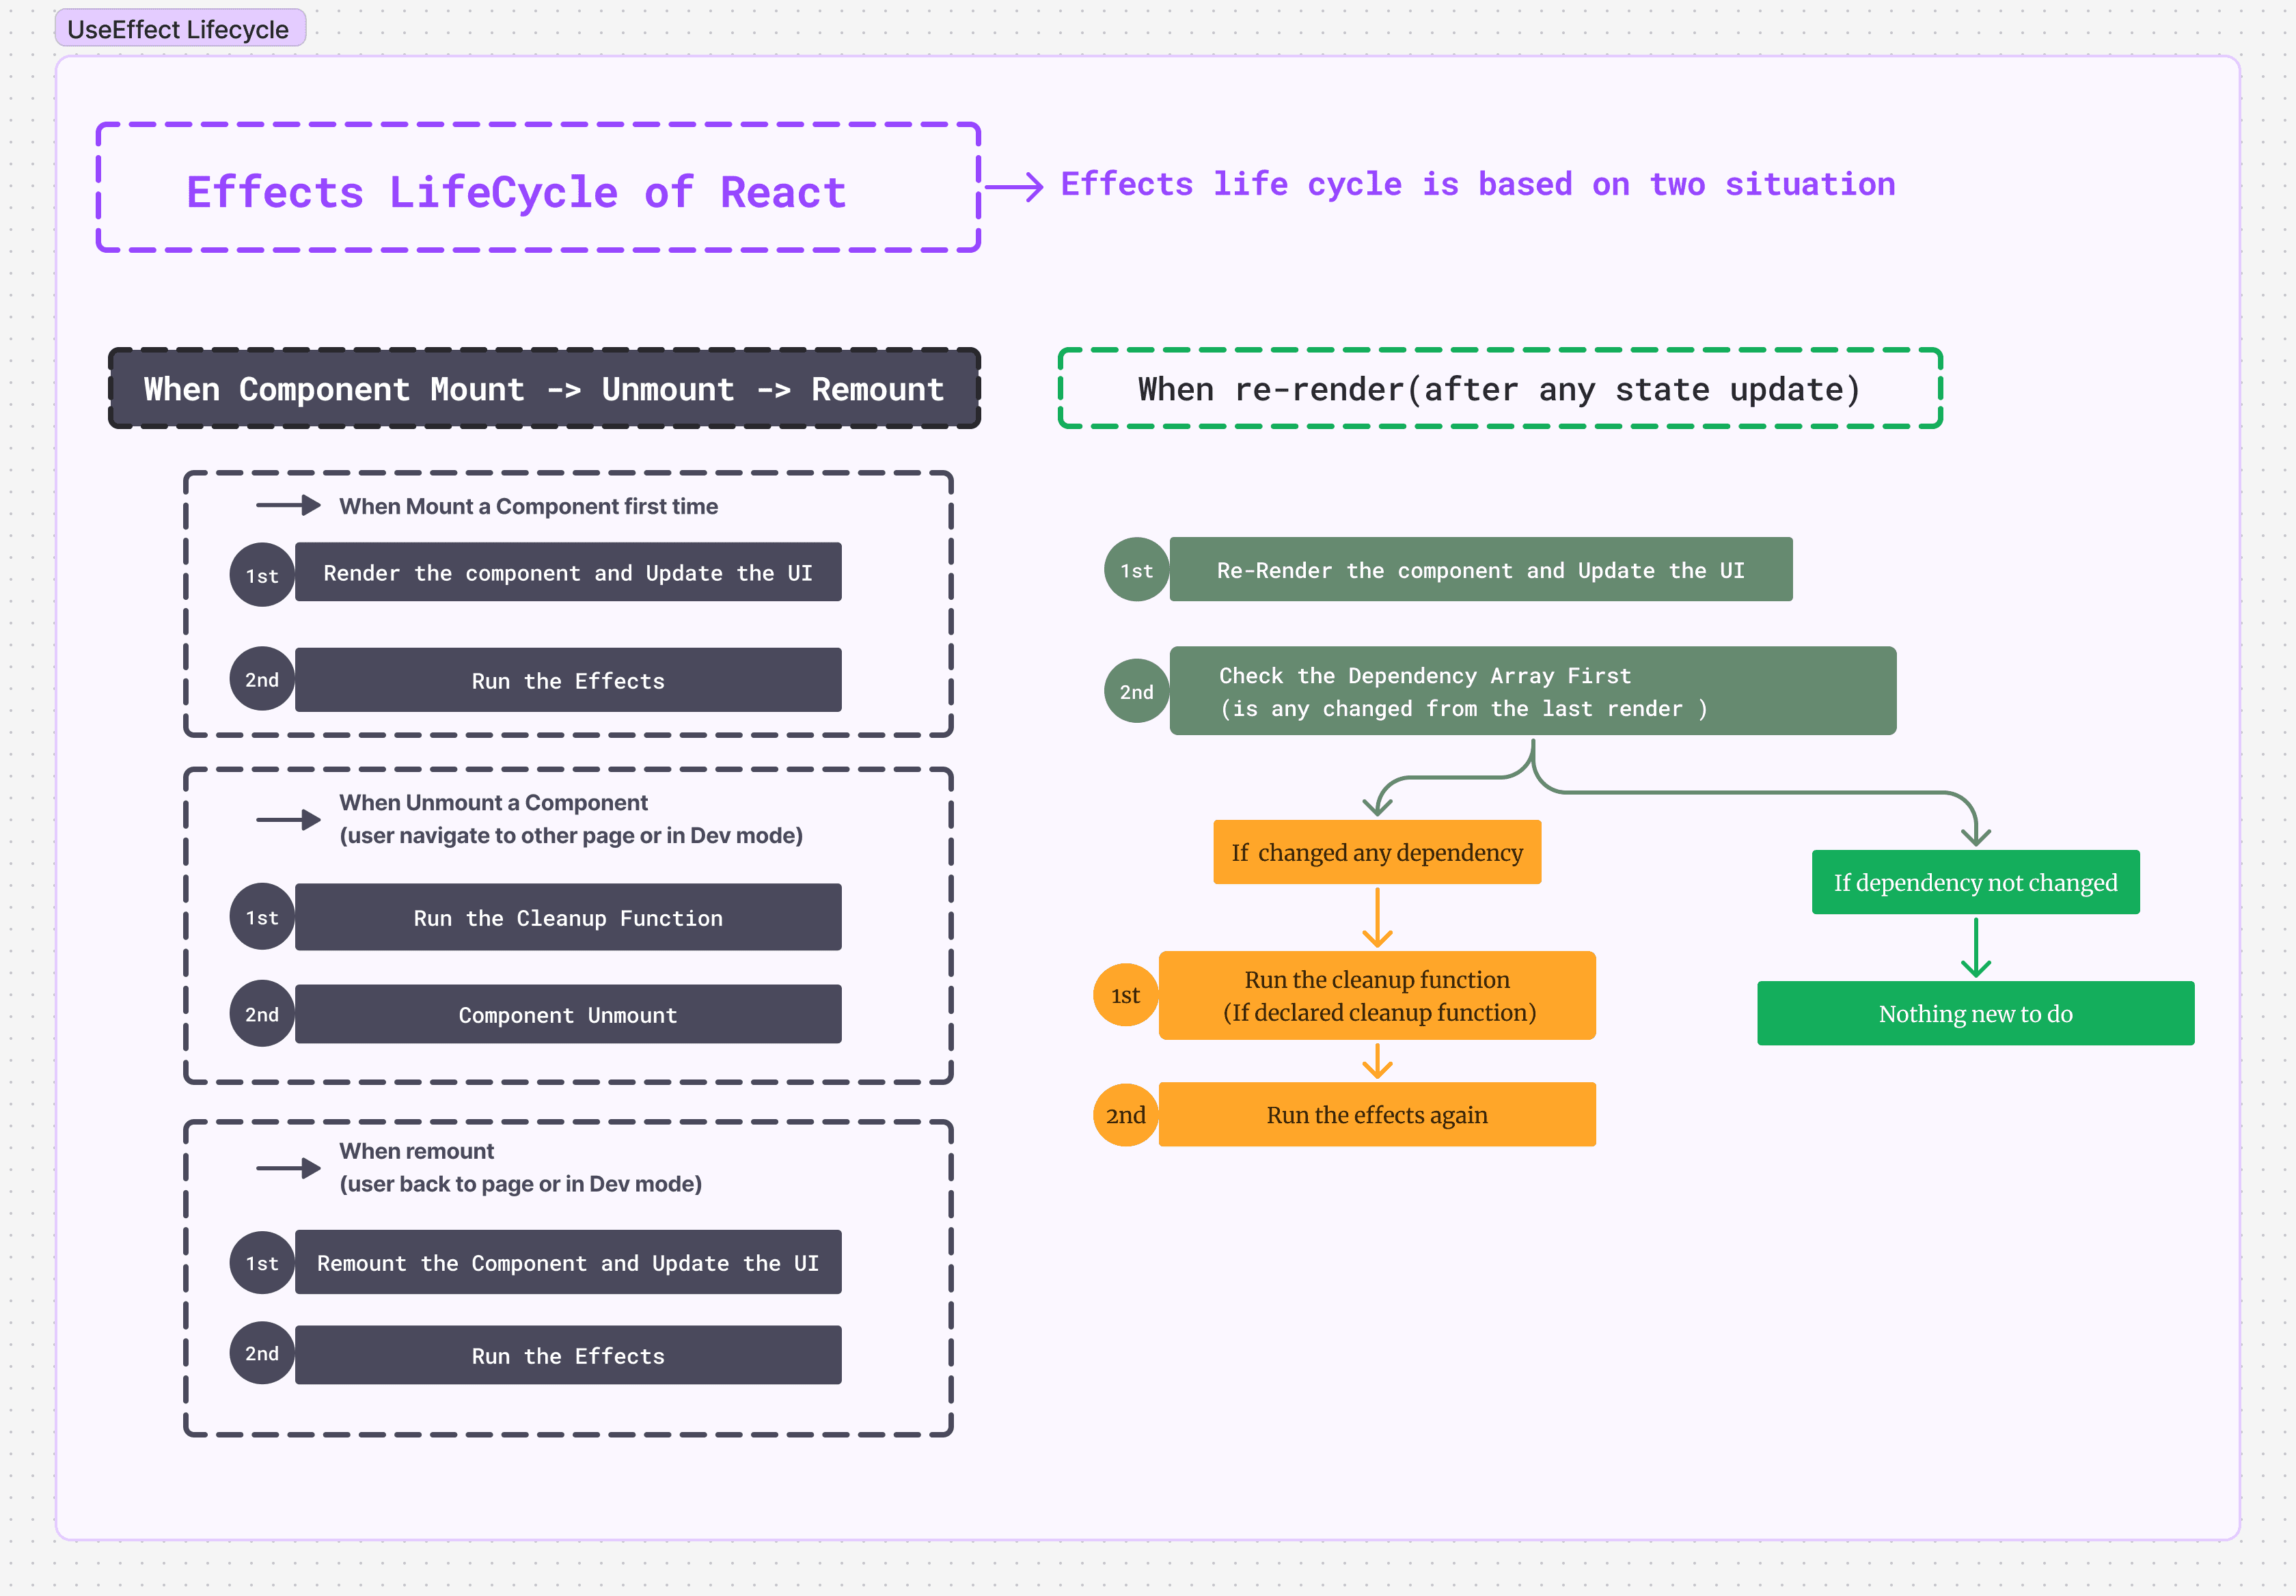Click 'When Unmount a Component' label

(x=571, y=819)
